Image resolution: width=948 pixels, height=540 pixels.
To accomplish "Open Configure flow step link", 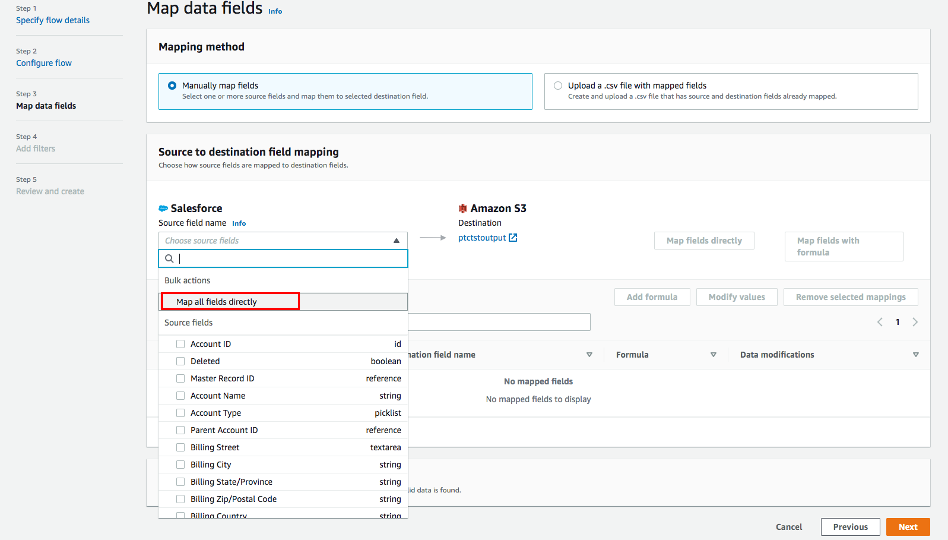I will coord(44,63).
